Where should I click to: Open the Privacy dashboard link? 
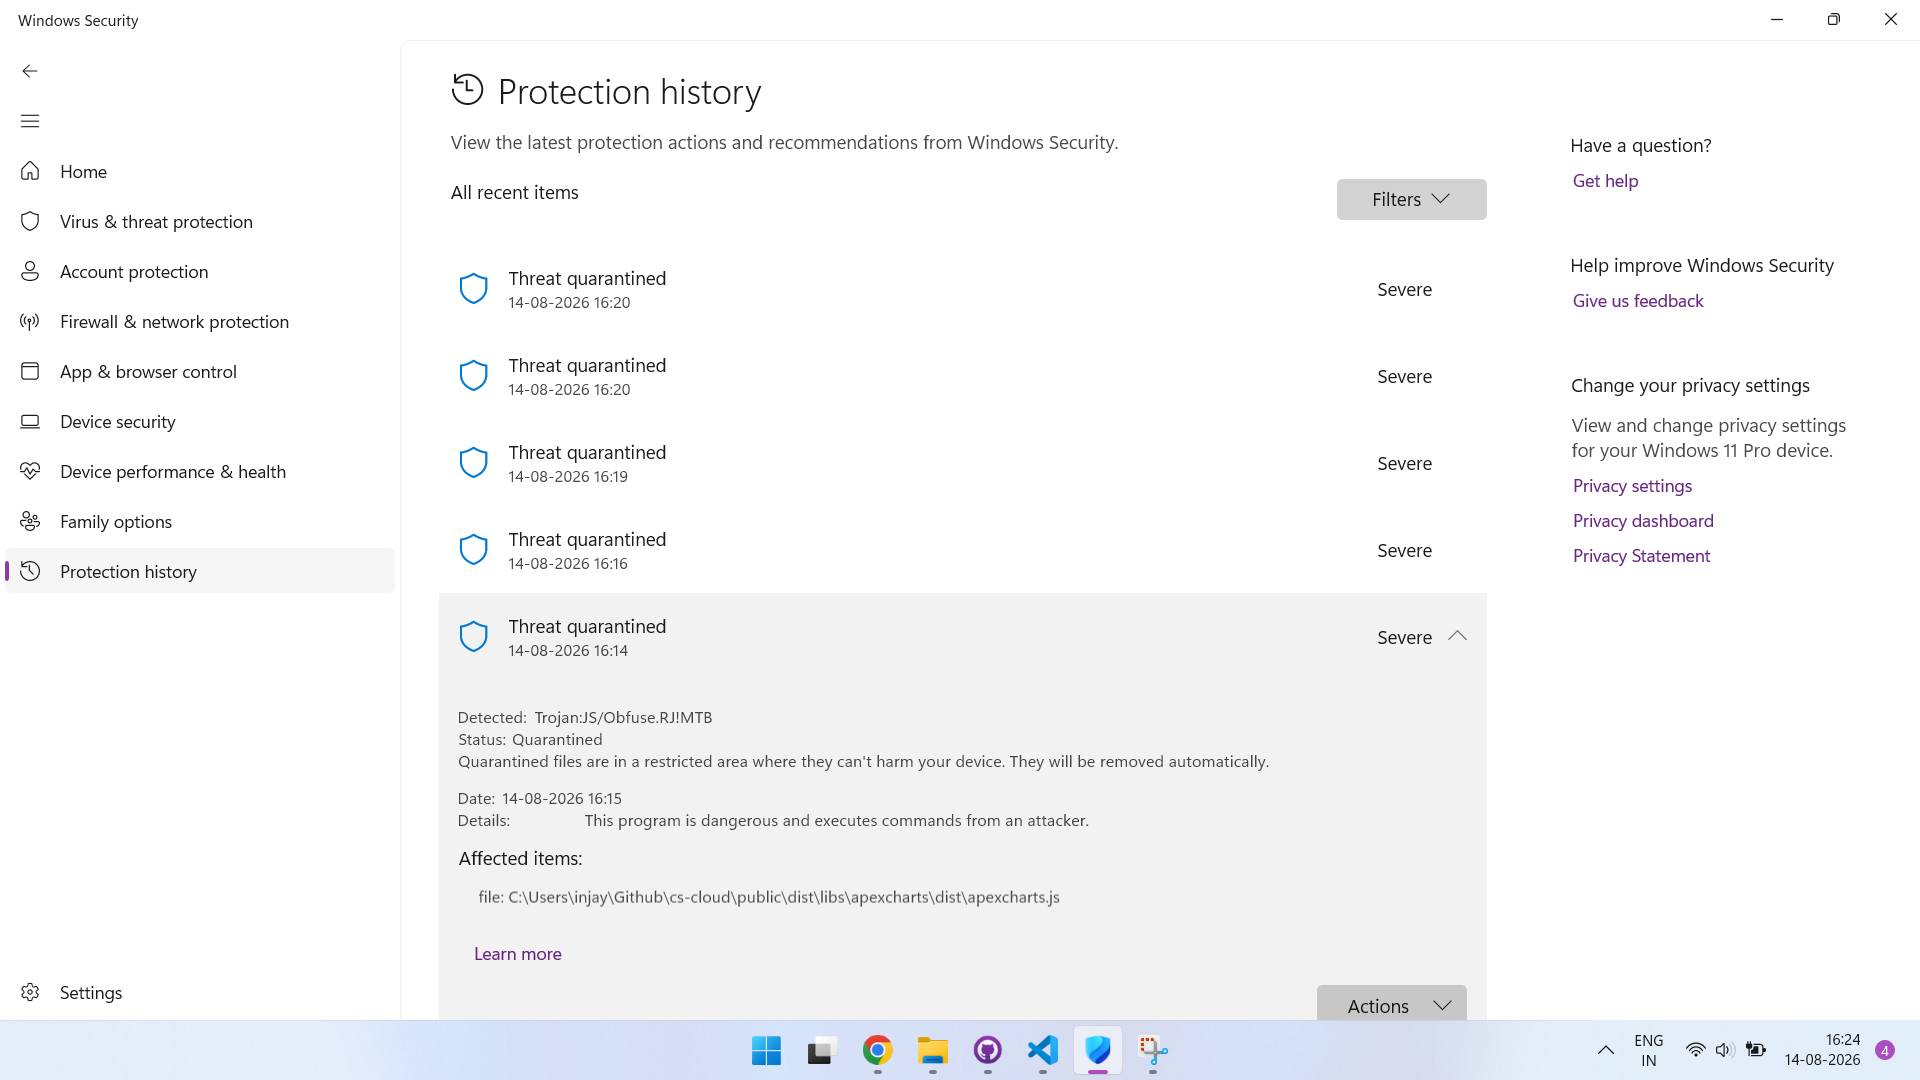pyautogui.click(x=1643, y=521)
